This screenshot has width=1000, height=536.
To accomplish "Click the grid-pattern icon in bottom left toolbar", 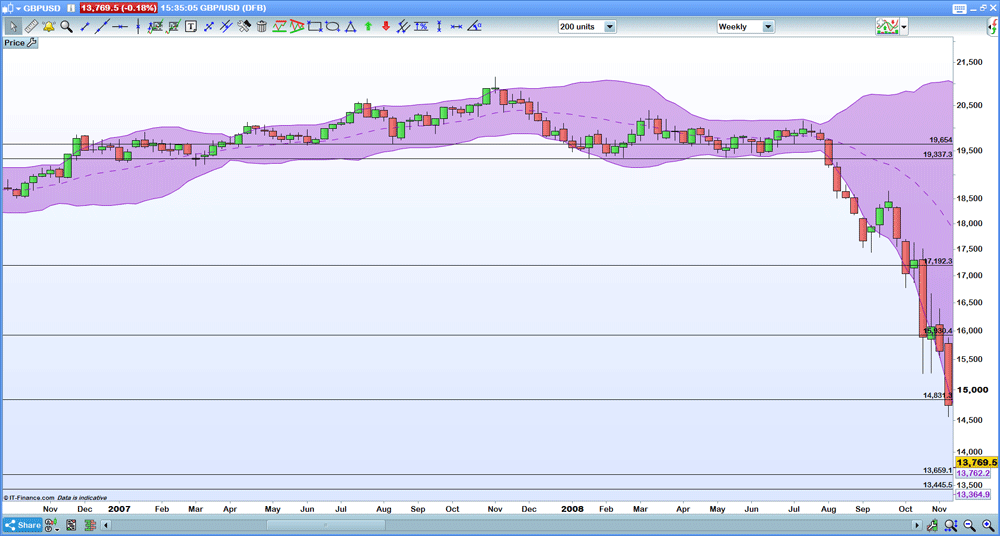I will pos(71,525).
